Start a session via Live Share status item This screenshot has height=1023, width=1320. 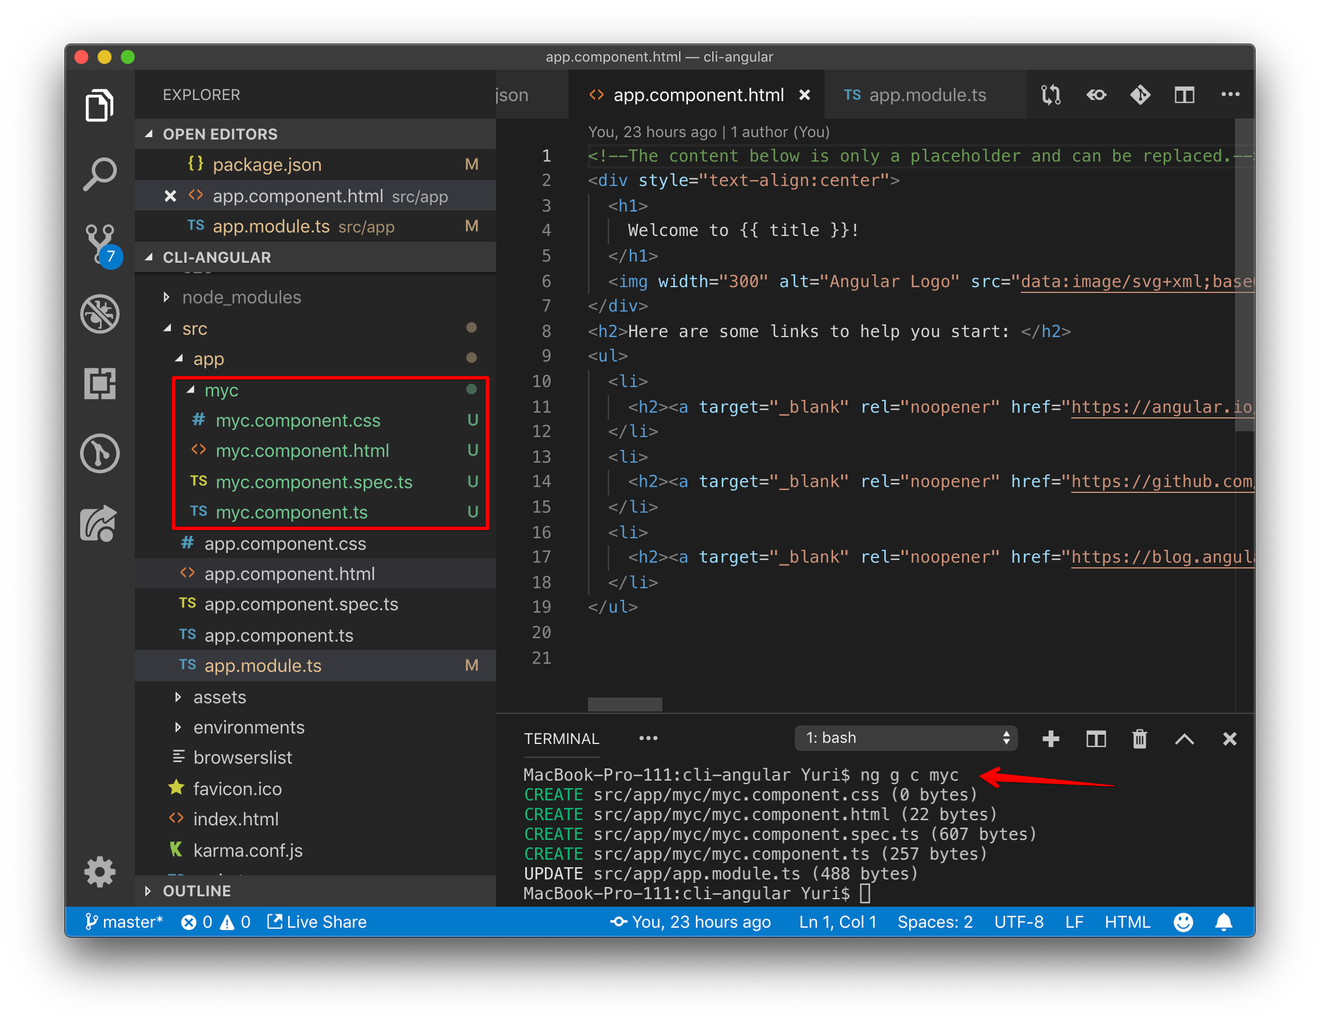[x=316, y=921]
